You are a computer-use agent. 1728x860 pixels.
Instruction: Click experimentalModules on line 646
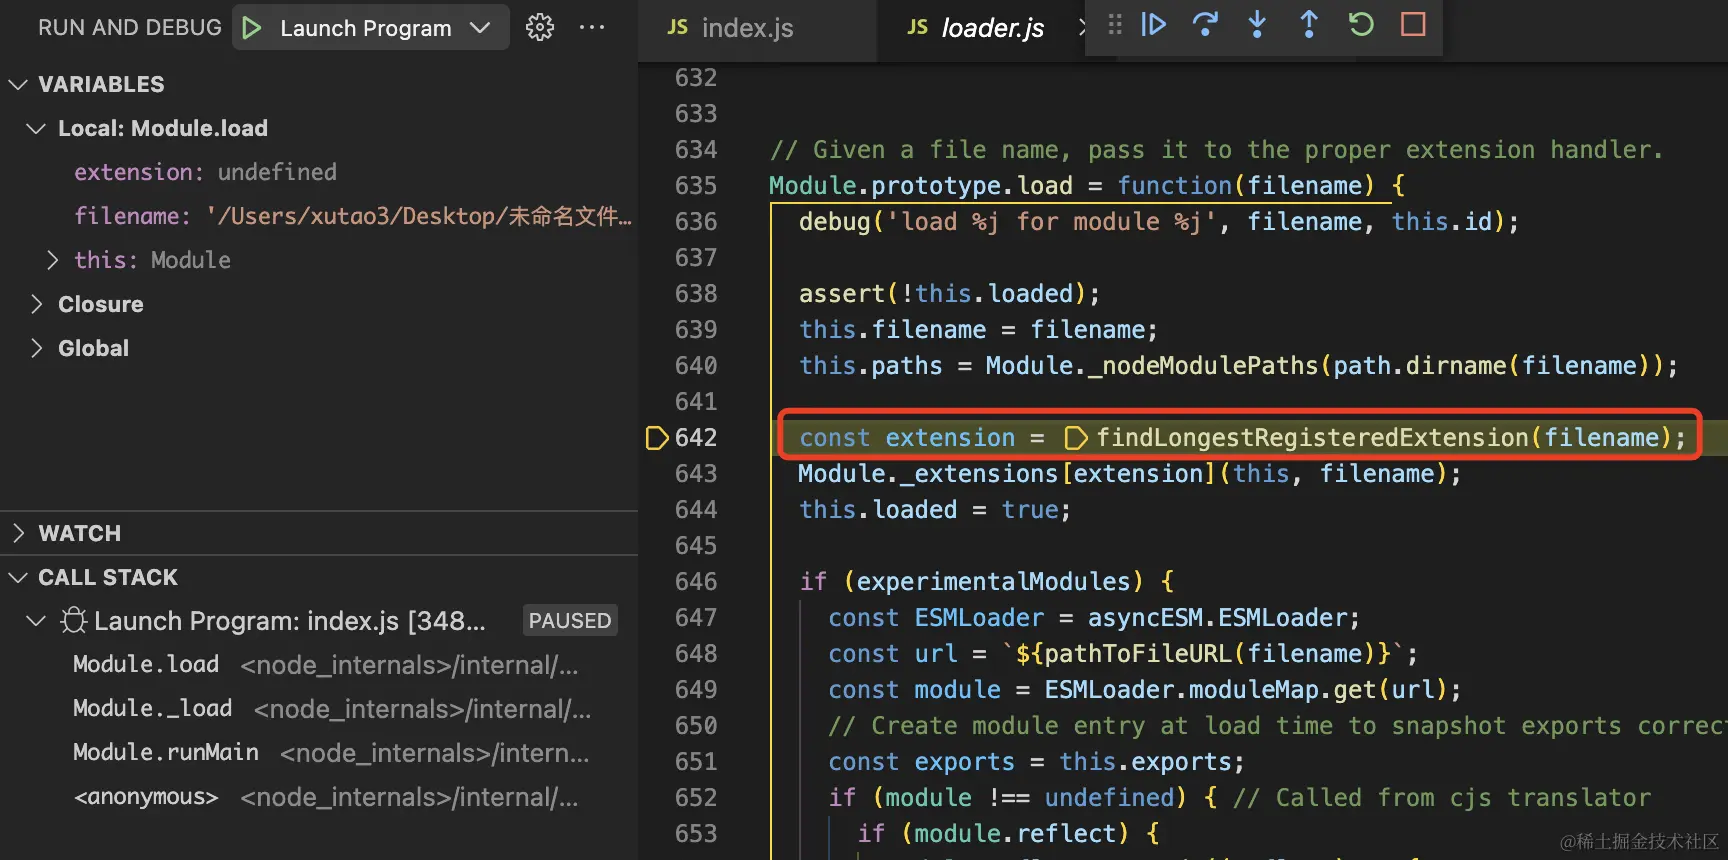click(993, 582)
